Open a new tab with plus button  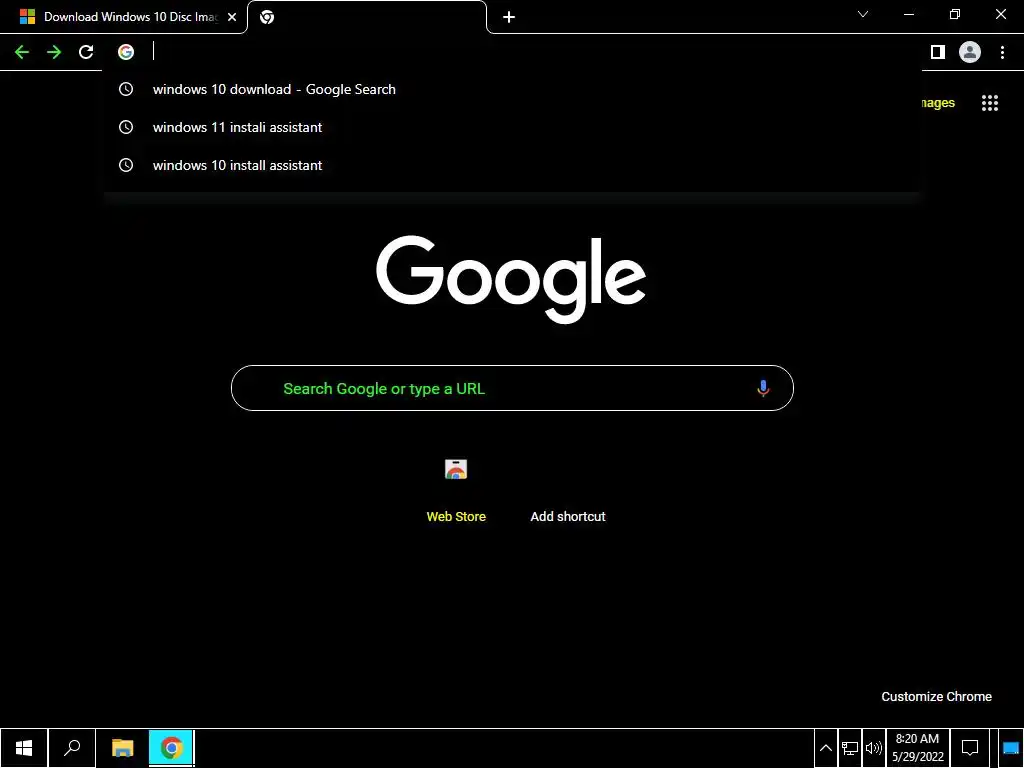coord(509,17)
